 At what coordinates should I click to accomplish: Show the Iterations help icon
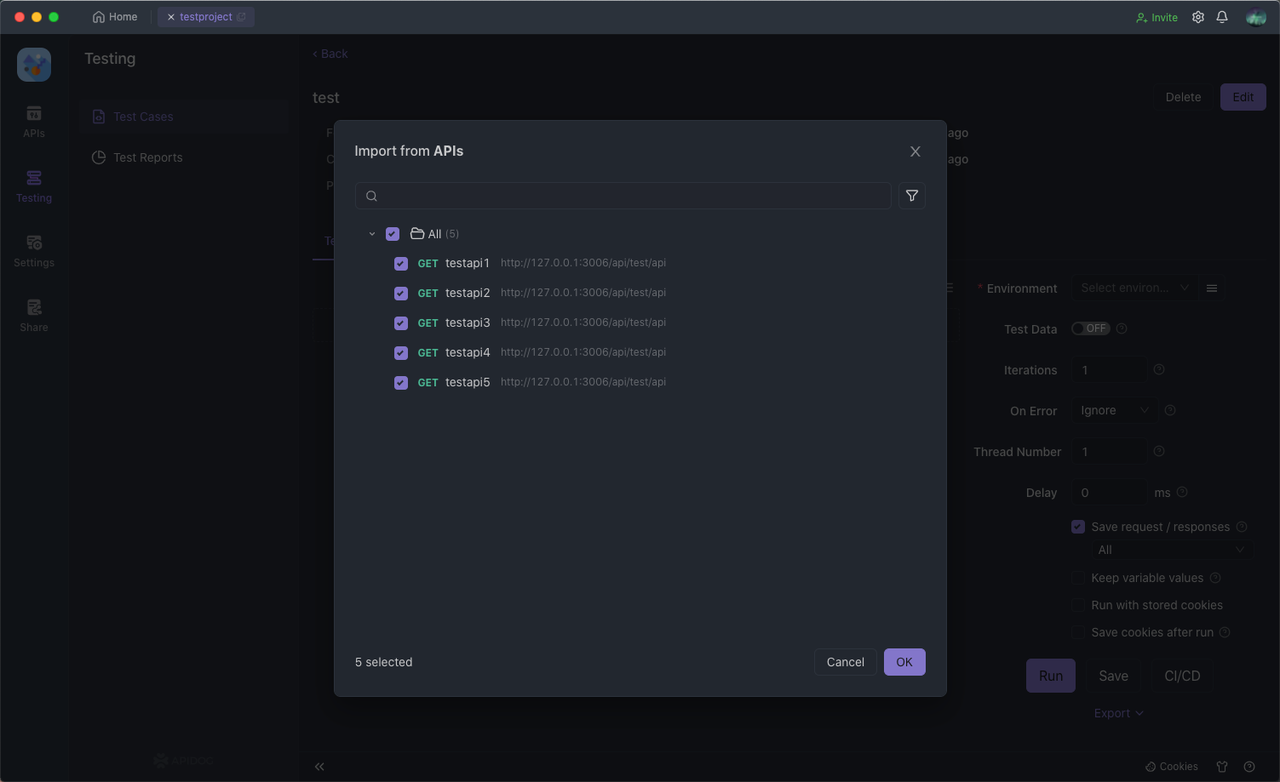[x=1159, y=370]
